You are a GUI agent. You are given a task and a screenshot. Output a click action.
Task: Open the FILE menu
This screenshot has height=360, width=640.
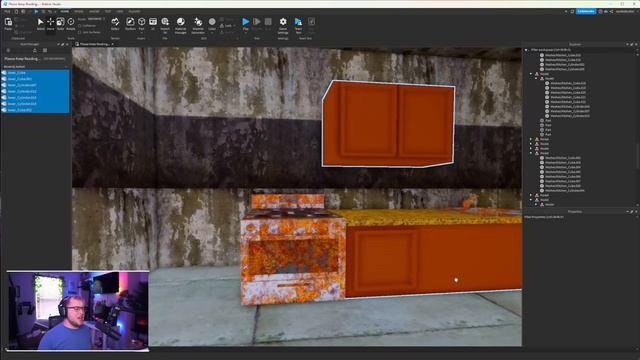(7, 11)
